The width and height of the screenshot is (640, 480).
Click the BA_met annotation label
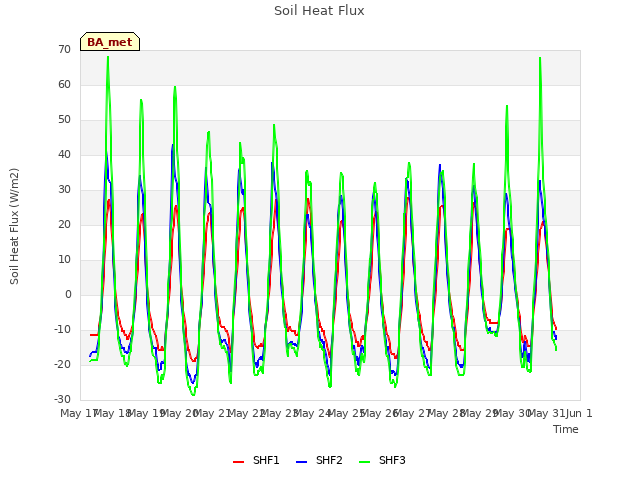click(110, 42)
